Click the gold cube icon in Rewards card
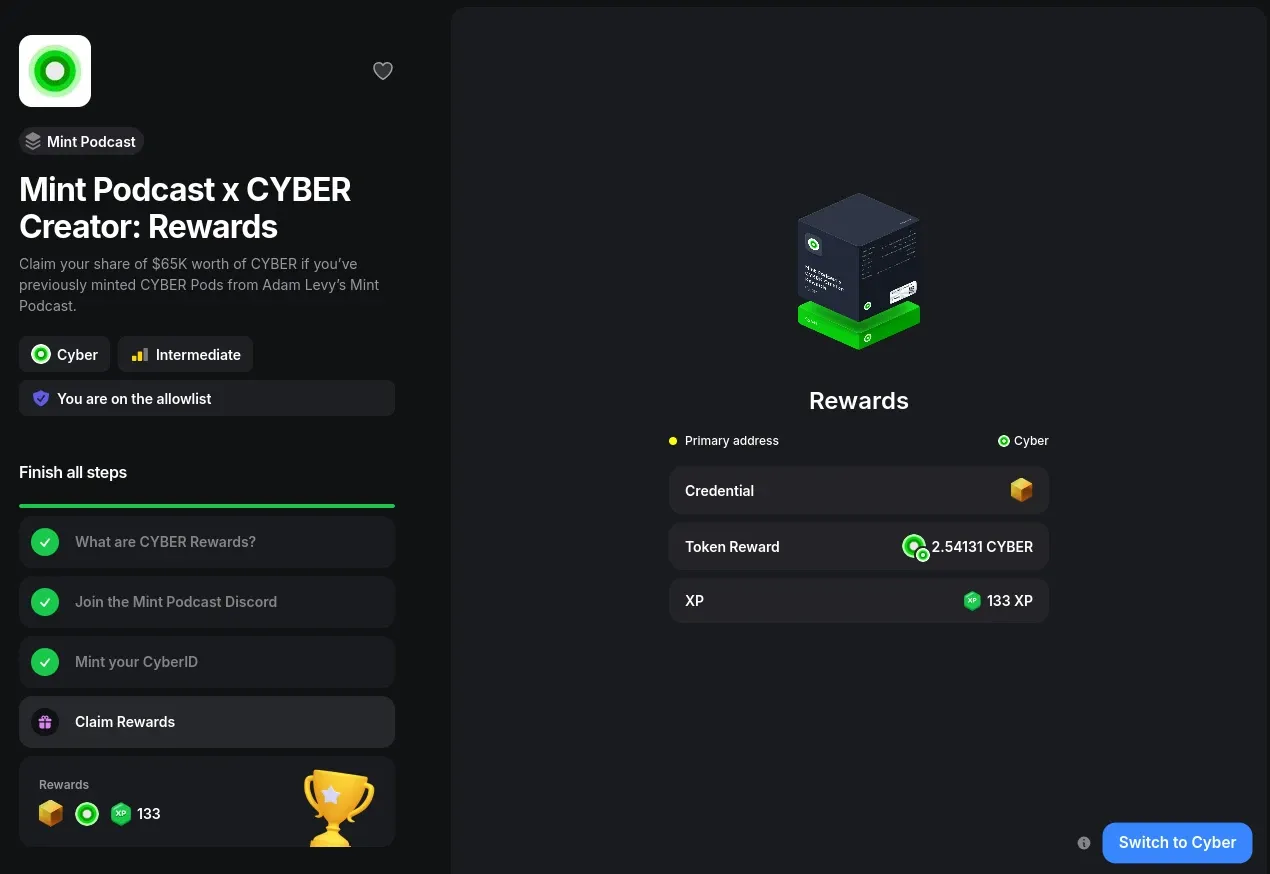The width and height of the screenshot is (1270, 874). (51, 814)
